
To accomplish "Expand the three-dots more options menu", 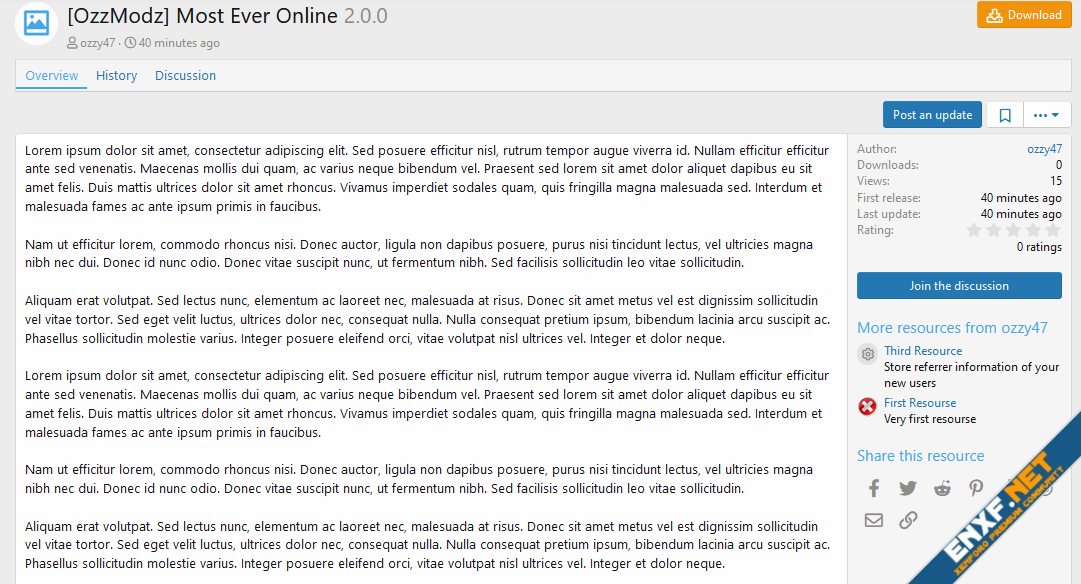I will click(1047, 115).
